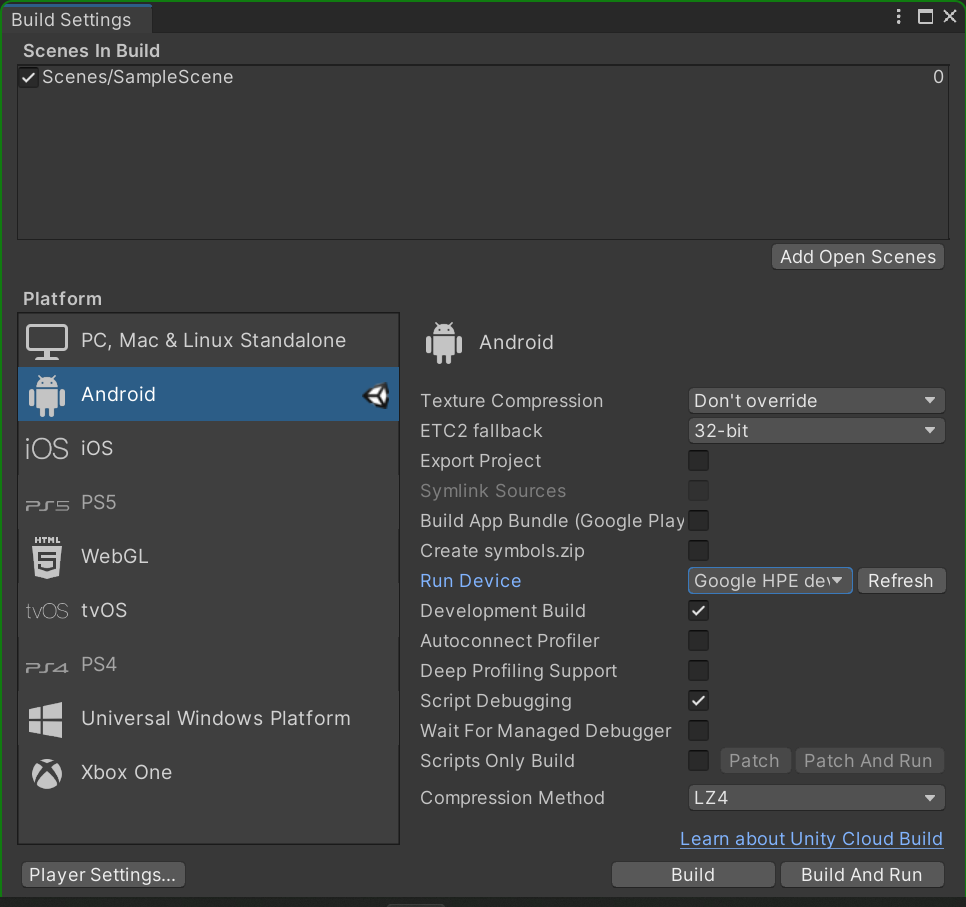
Task: Open the window options menu via three dots
Action: 898,16
